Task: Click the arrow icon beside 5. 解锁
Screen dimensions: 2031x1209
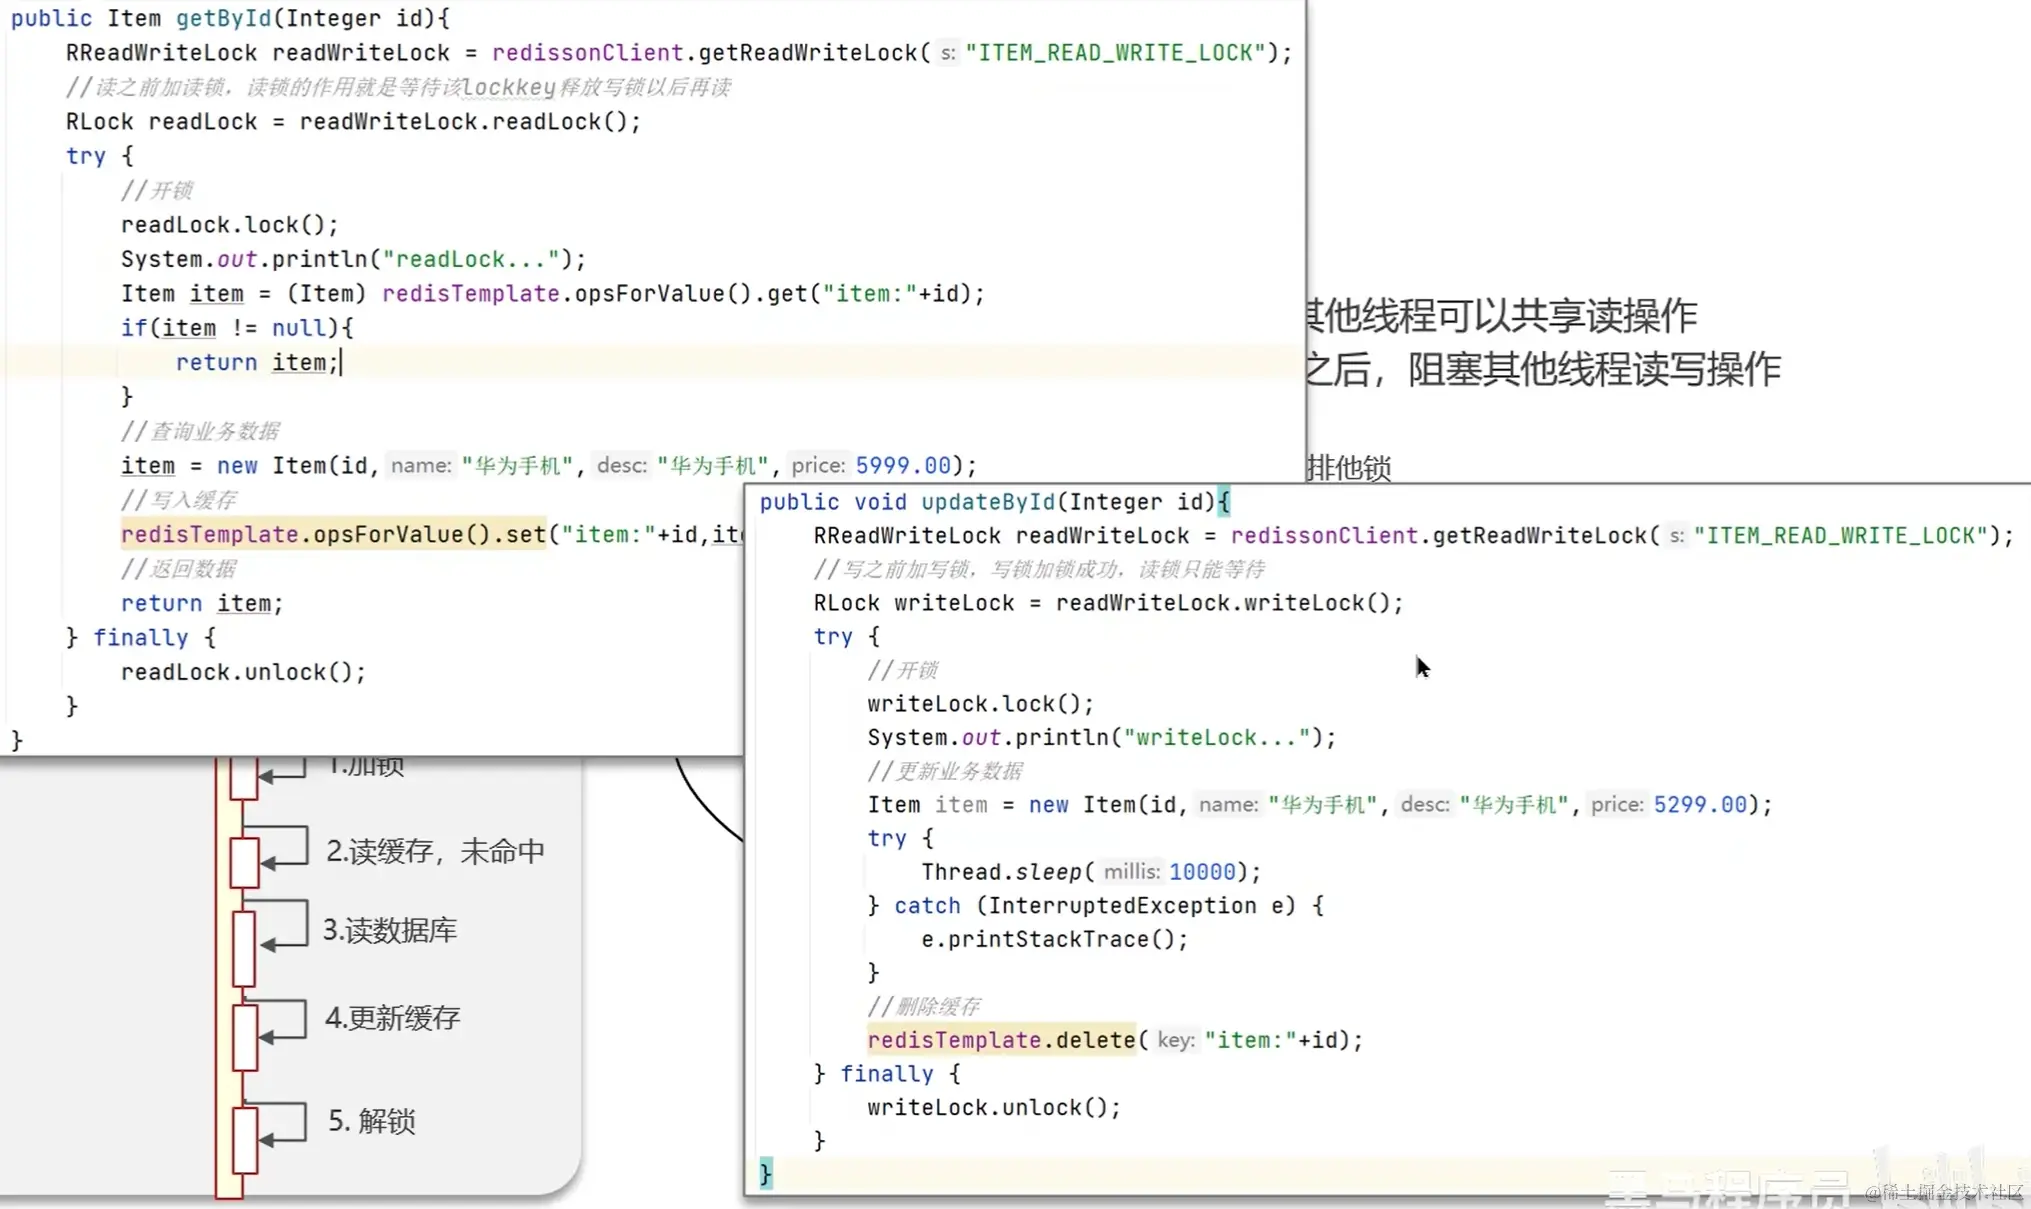Action: click(x=270, y=1138)
